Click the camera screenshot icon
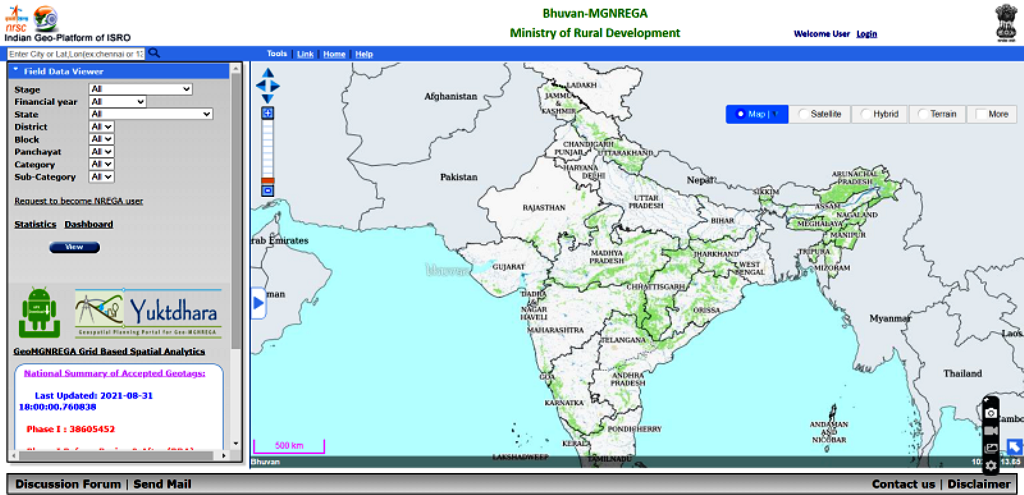The image size is (1024, 495). [x=991, y=412]
